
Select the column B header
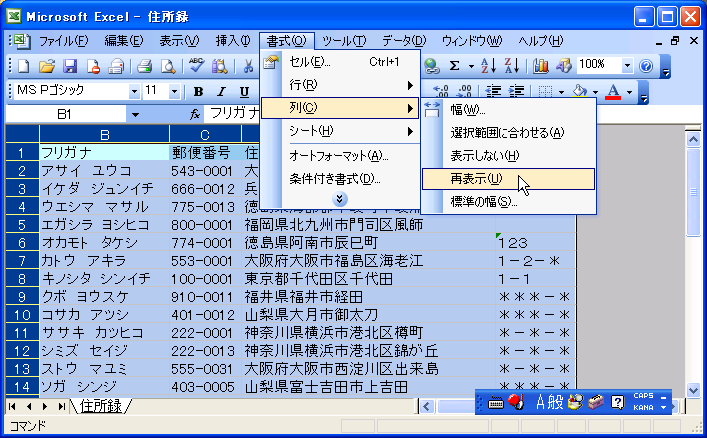(x=105, y=134)
